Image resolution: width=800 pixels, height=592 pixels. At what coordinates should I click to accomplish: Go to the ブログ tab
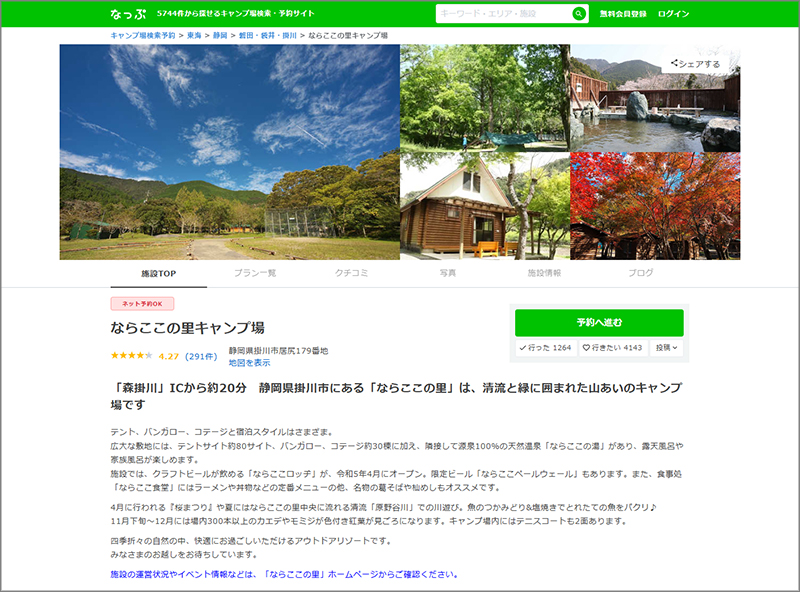click(x=641, y=273)
